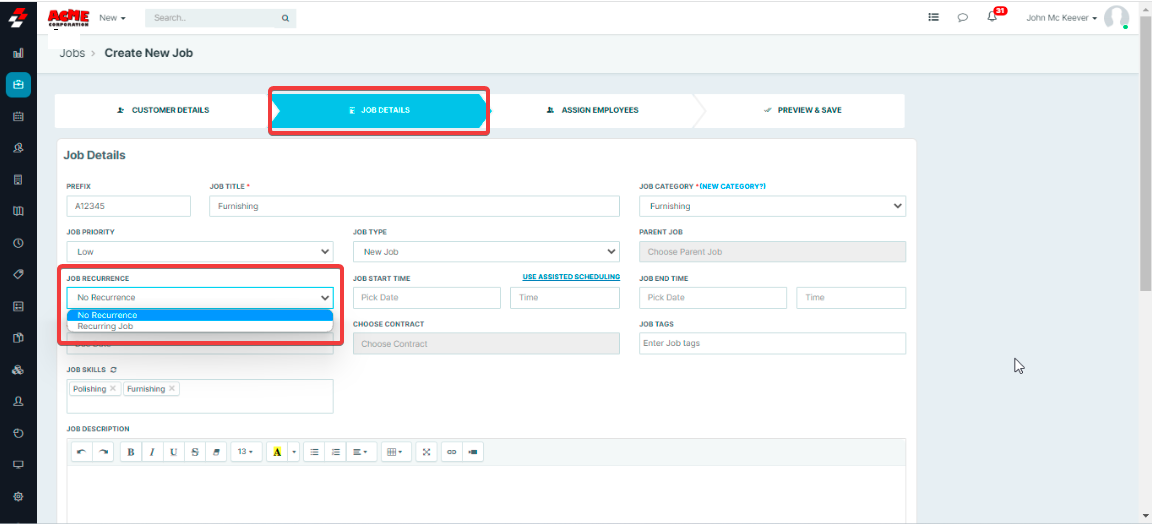This screenshot has height=524, width=1152.
Task: Open the paragraph alignment dropdown
Action: [360, 452]
